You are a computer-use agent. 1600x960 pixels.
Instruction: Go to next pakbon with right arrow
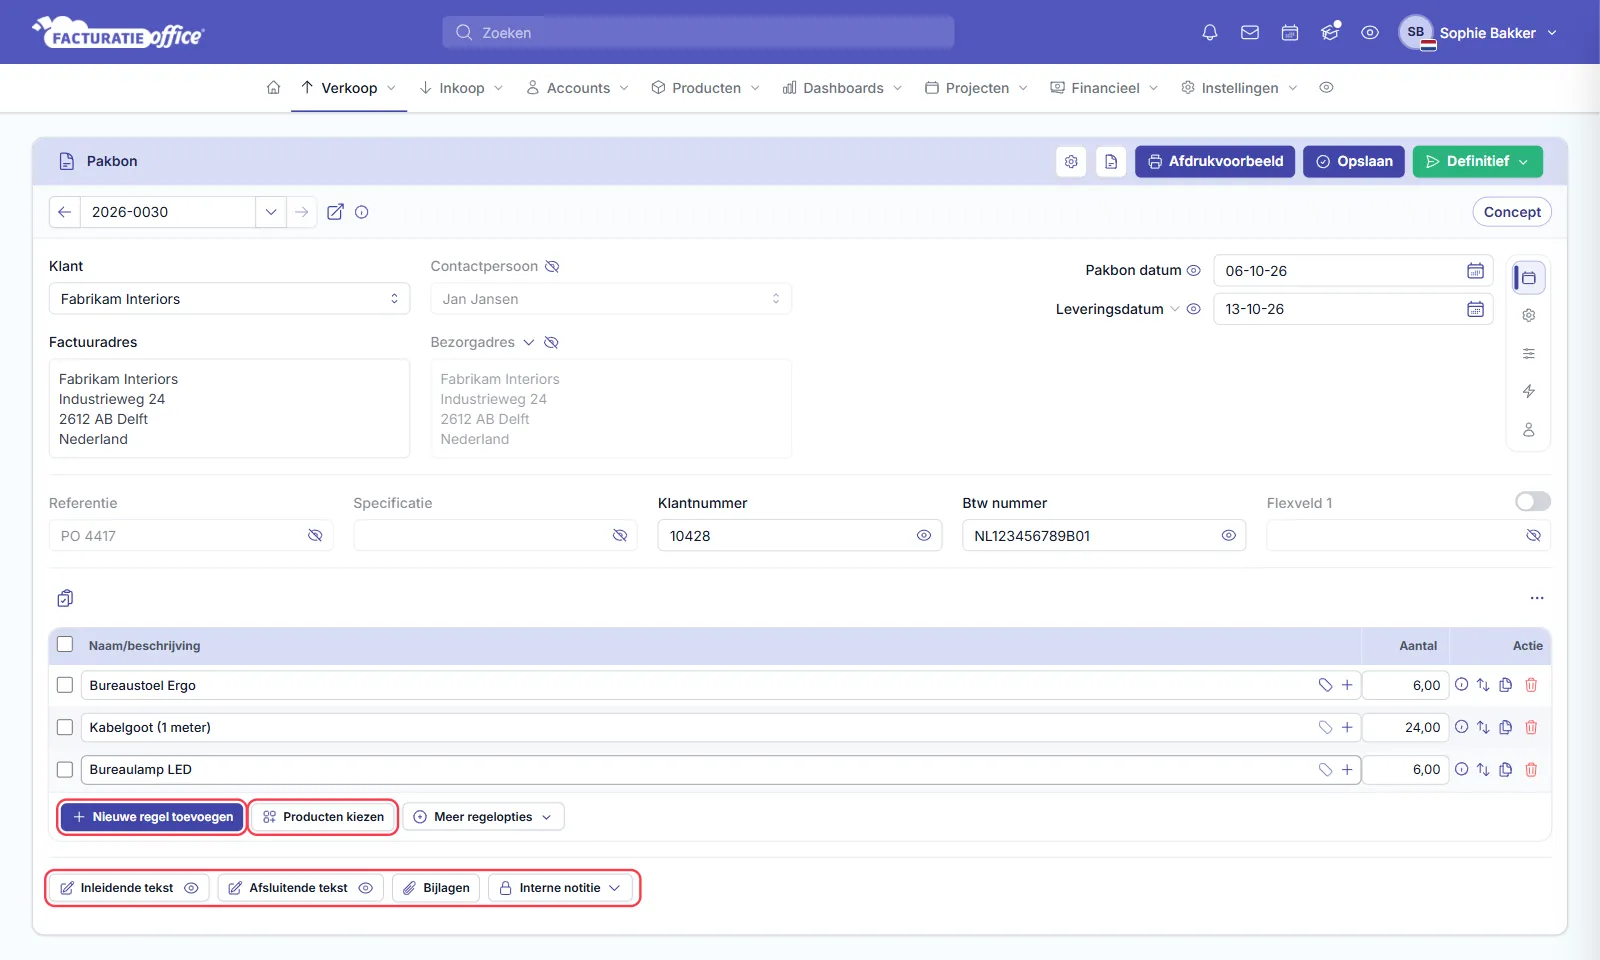pos(302,212)
